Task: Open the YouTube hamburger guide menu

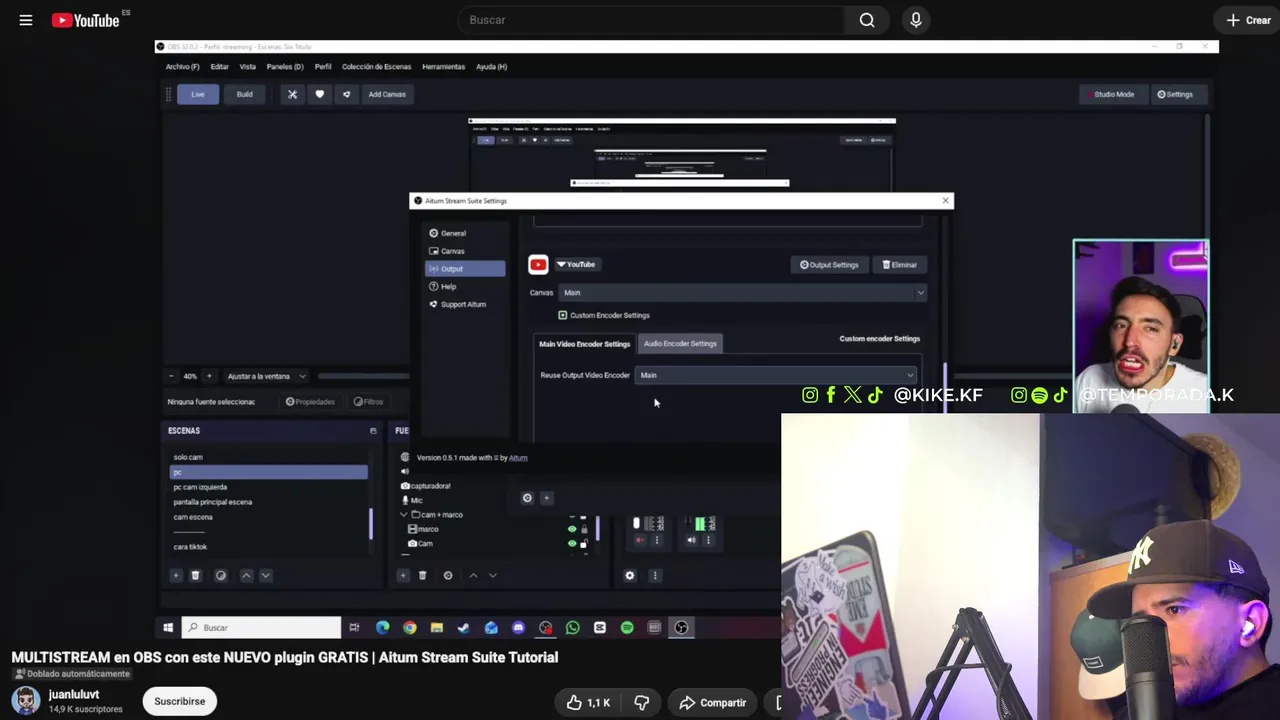Action: tap(26, 20)
